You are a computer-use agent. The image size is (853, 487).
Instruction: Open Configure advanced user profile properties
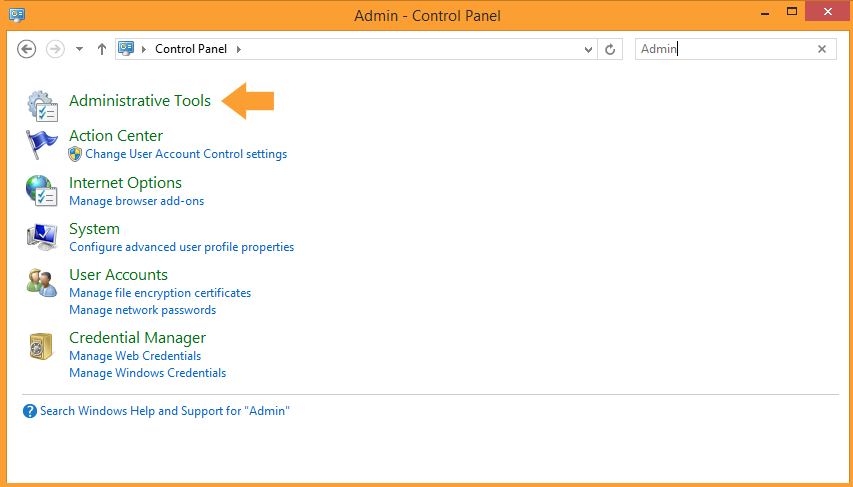182,247
